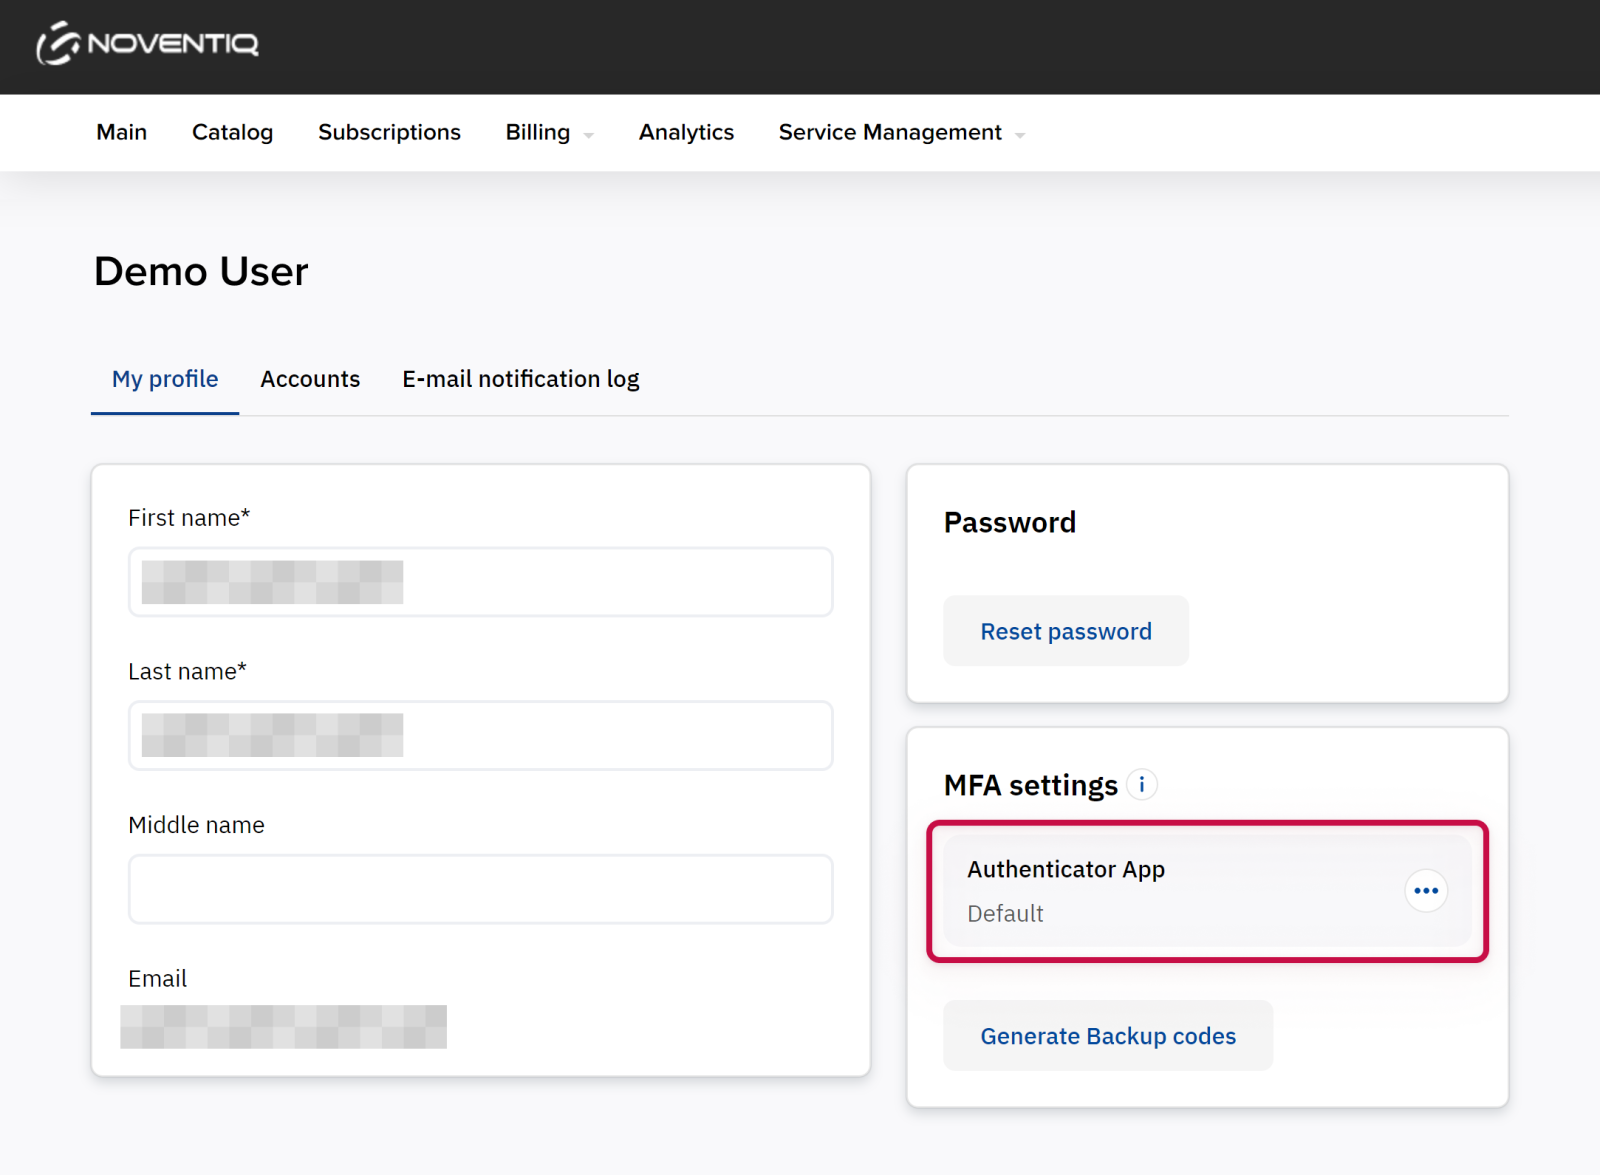Screen dimensions: 1600x1175
Task: Select the empty Middle name field
Action: [480, 889]
